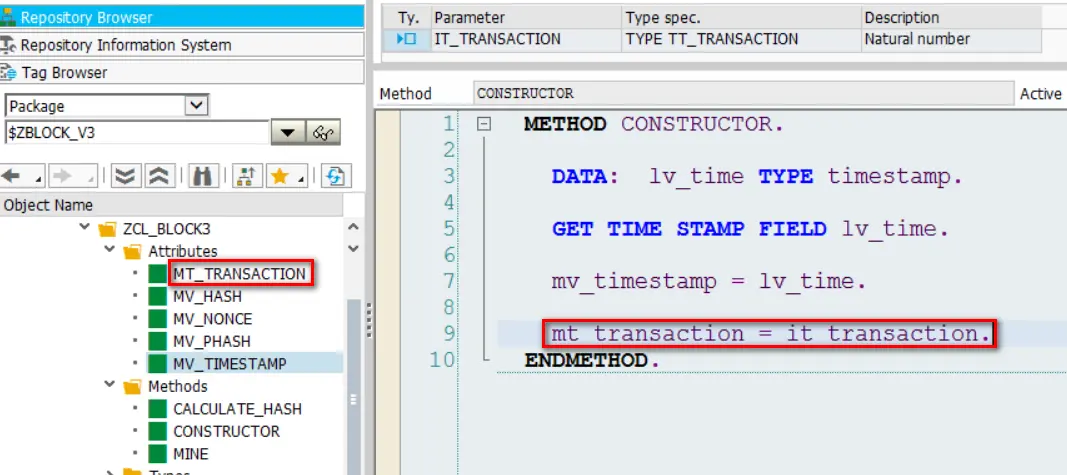Click the Attributes folder icon

(x=132, y=251)
